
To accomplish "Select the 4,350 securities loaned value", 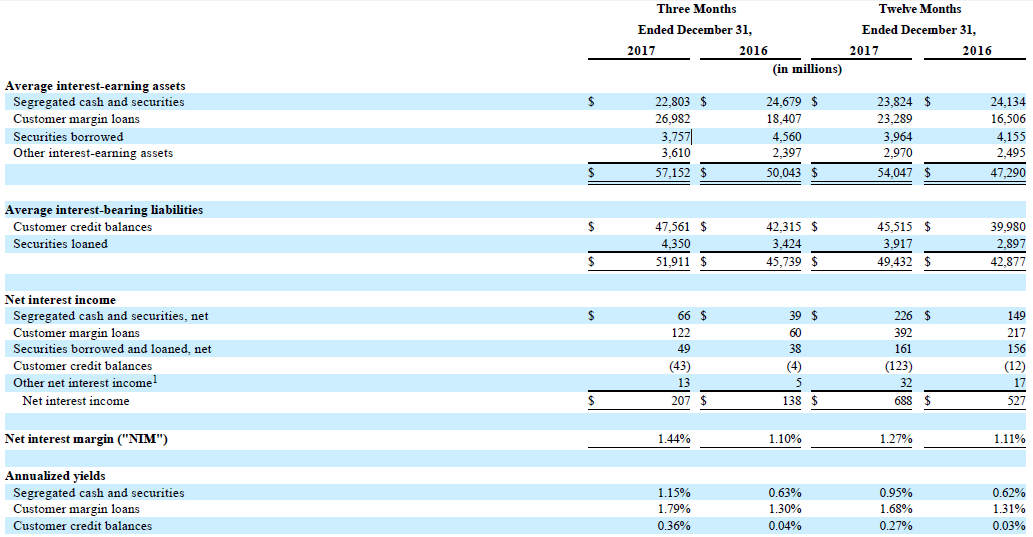I will click(x=675, y=244).
